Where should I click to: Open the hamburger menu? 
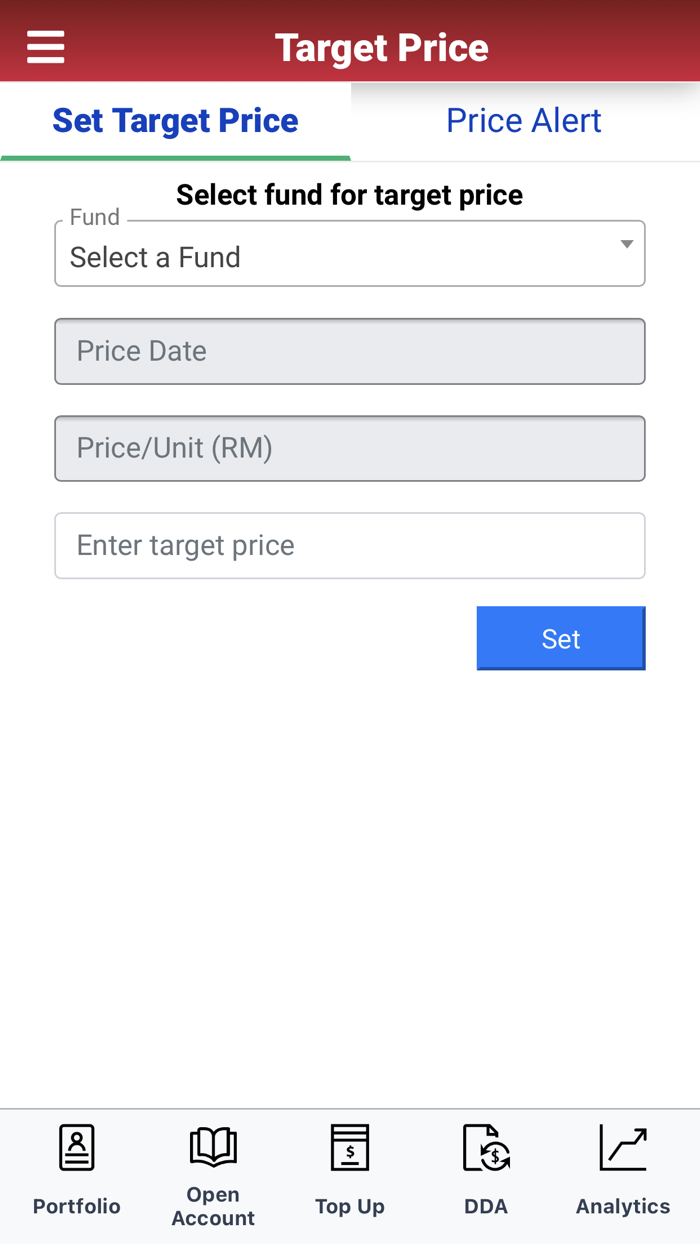point(46,47)
